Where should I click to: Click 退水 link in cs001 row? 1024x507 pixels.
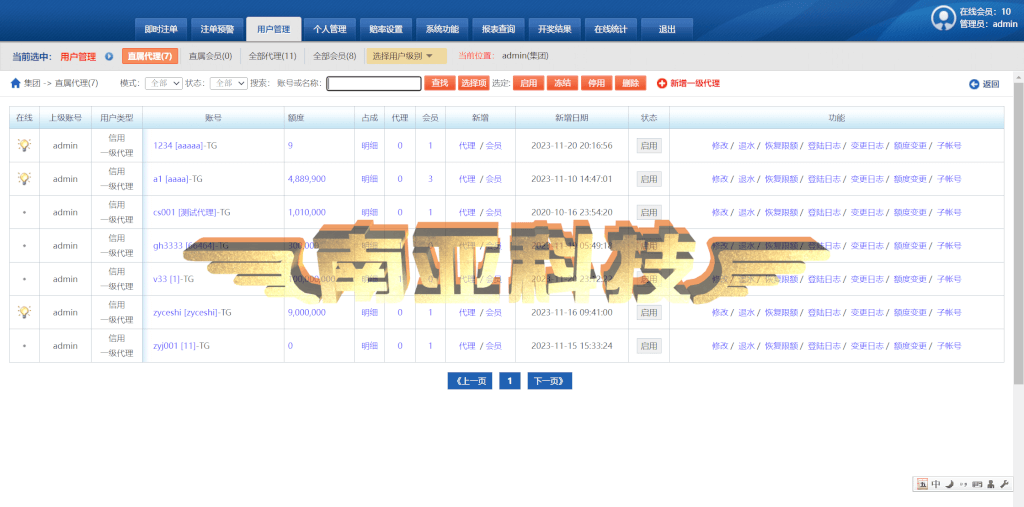click(746, 212)
